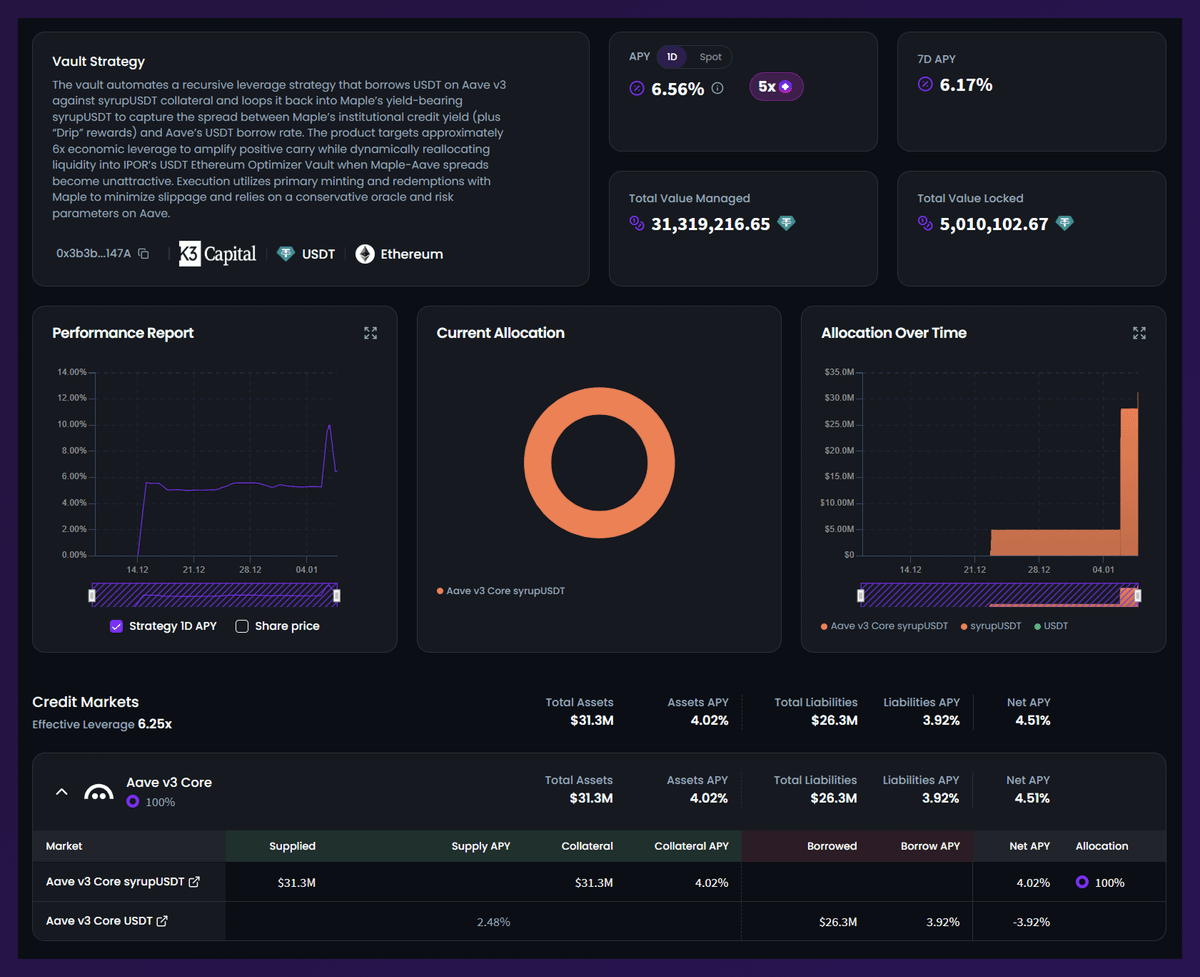Click the Supply APY column header
1200x977 pixels.
click(481, 846)
